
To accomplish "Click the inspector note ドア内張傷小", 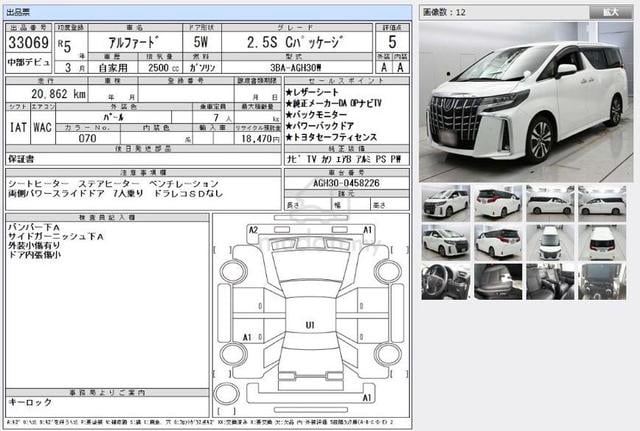I will click(x=34, y=255).
